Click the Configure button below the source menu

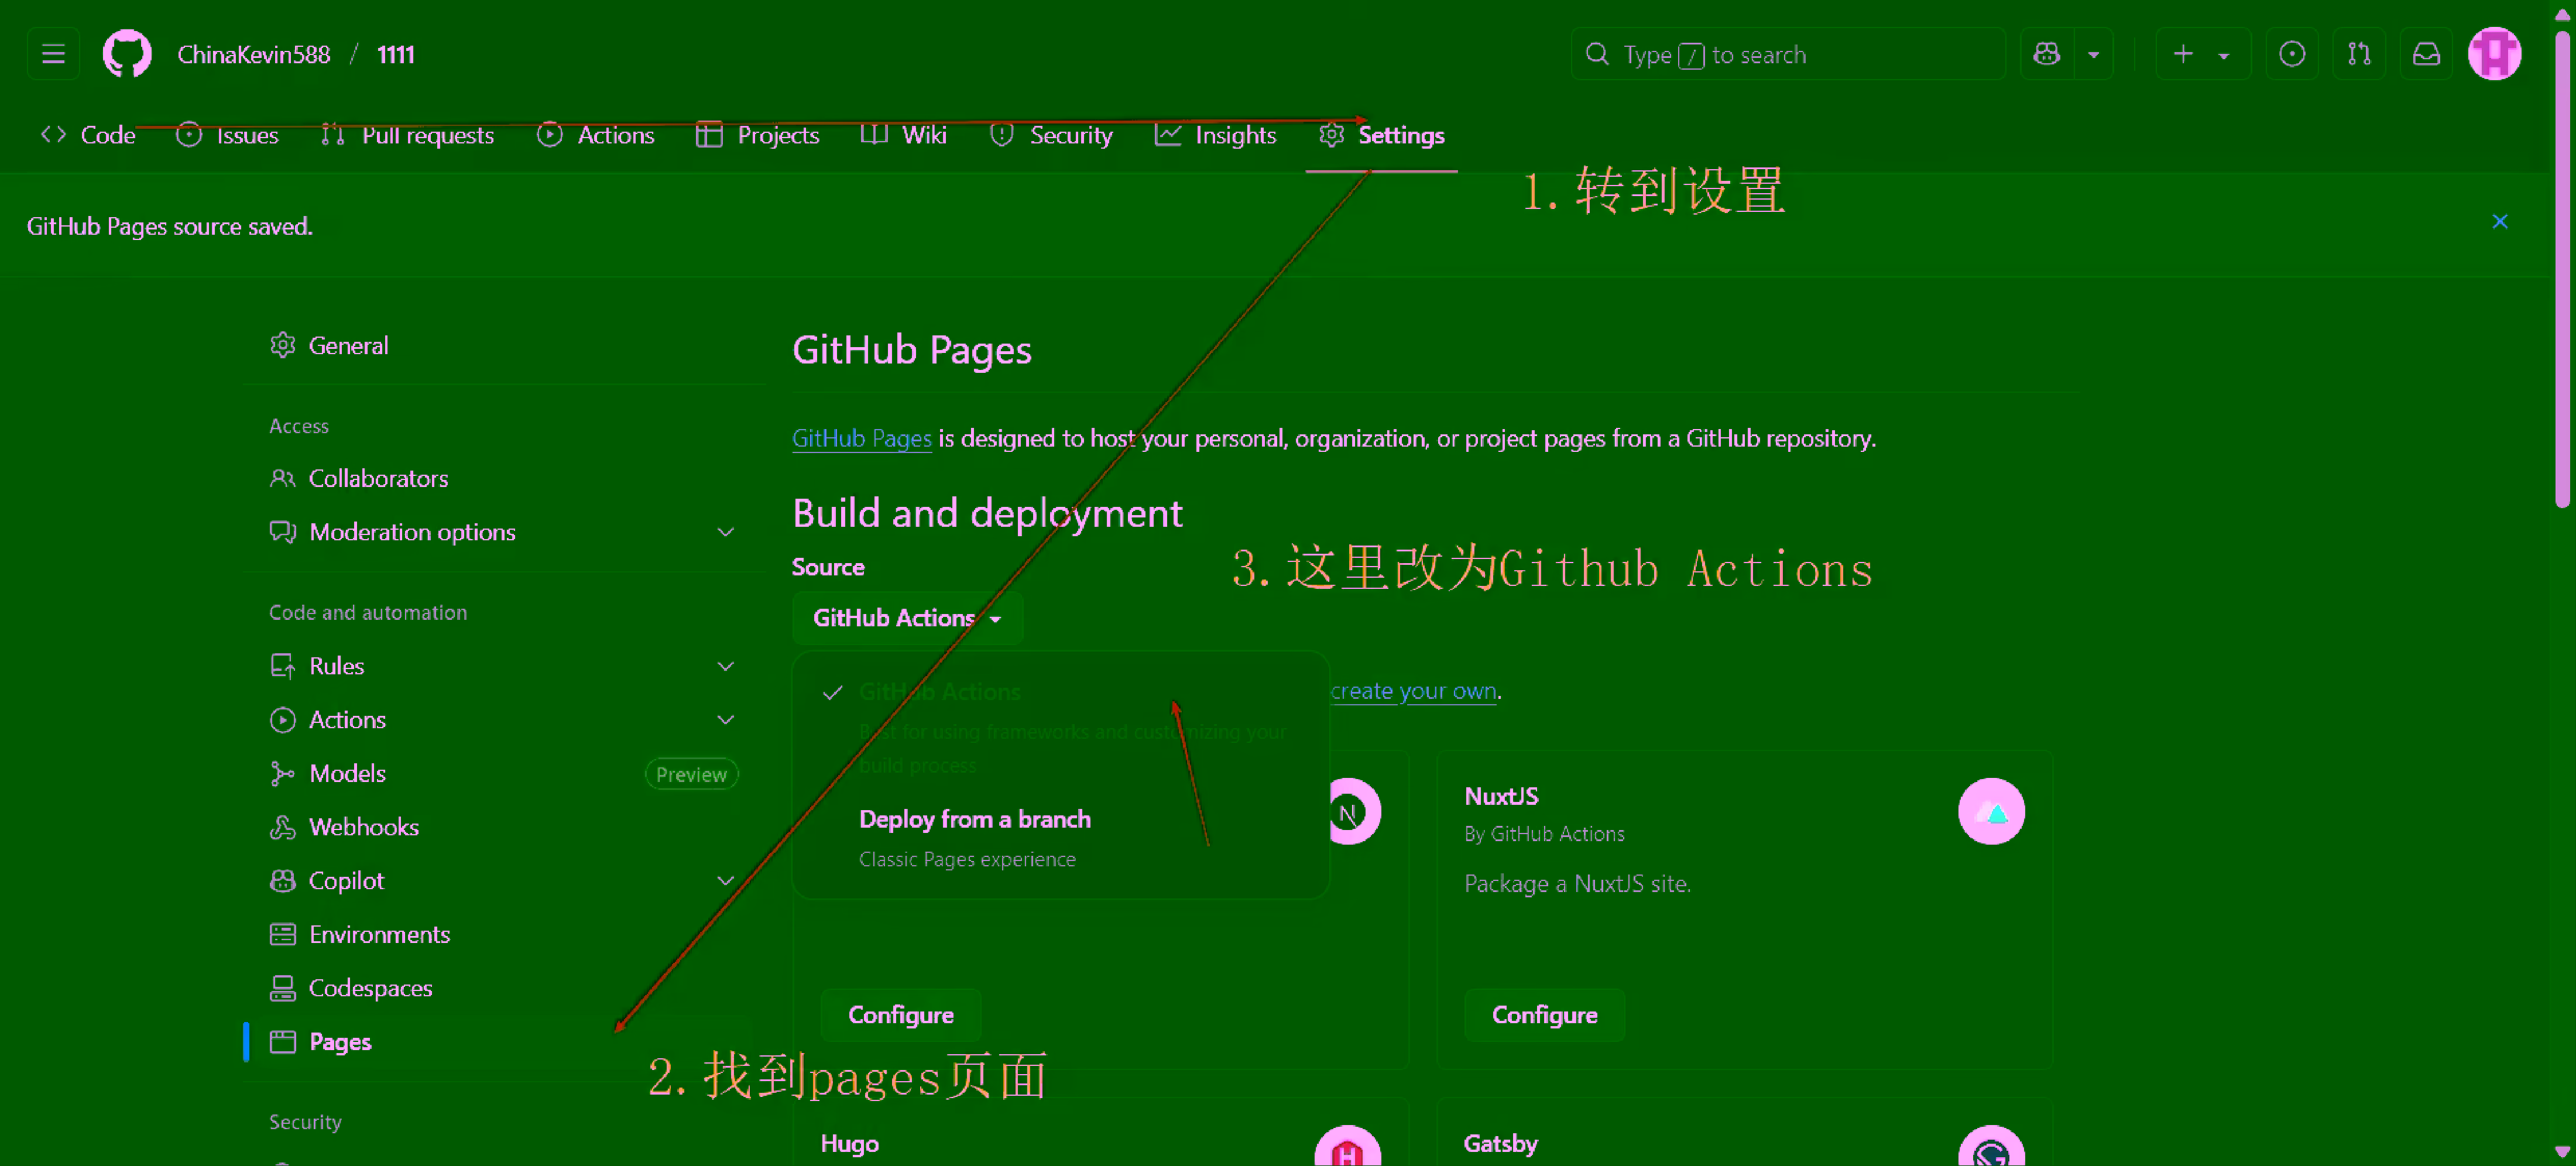click(900, 1015)
